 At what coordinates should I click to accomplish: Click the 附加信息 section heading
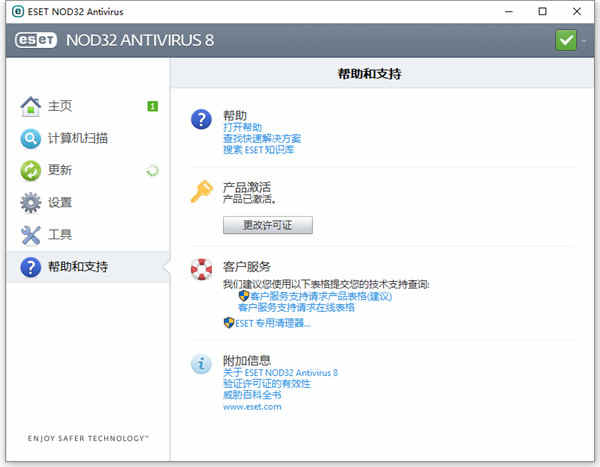[x=247, y=360]
